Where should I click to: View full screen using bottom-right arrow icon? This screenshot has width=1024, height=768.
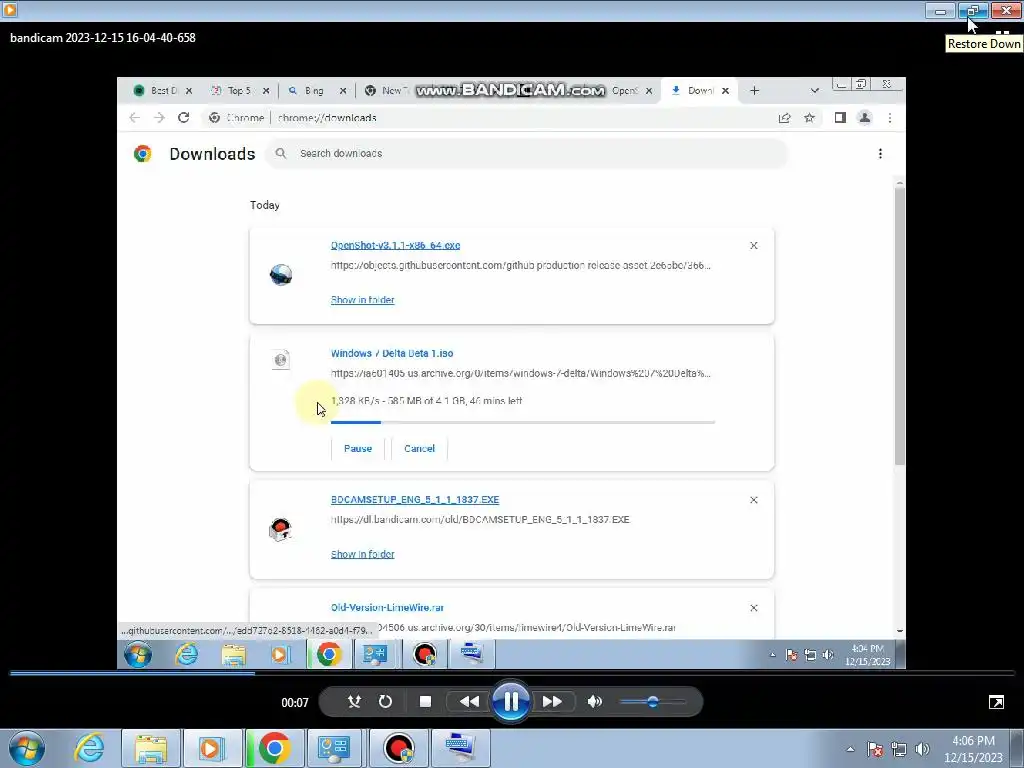(996, 703)
